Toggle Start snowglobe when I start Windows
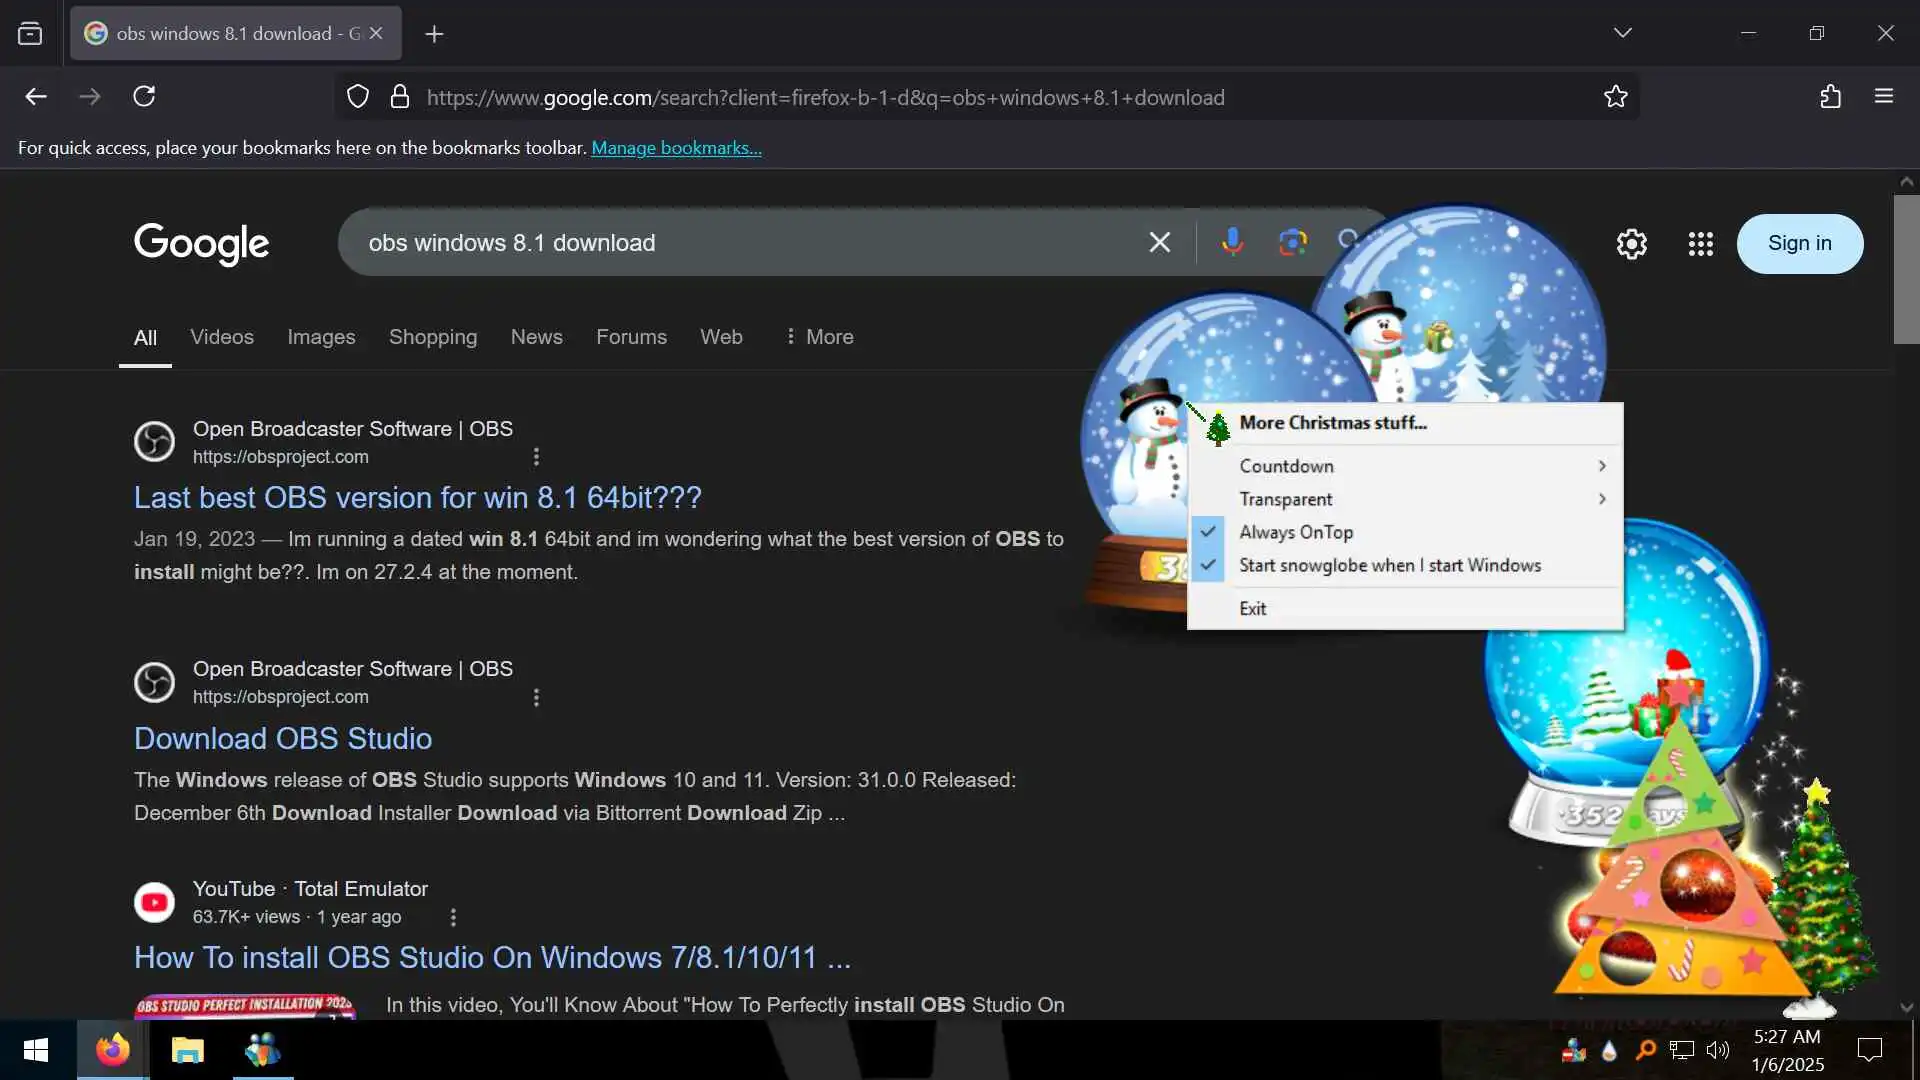The width and height of the screenshot is (1920, 1080). [x=1390, y=565]
